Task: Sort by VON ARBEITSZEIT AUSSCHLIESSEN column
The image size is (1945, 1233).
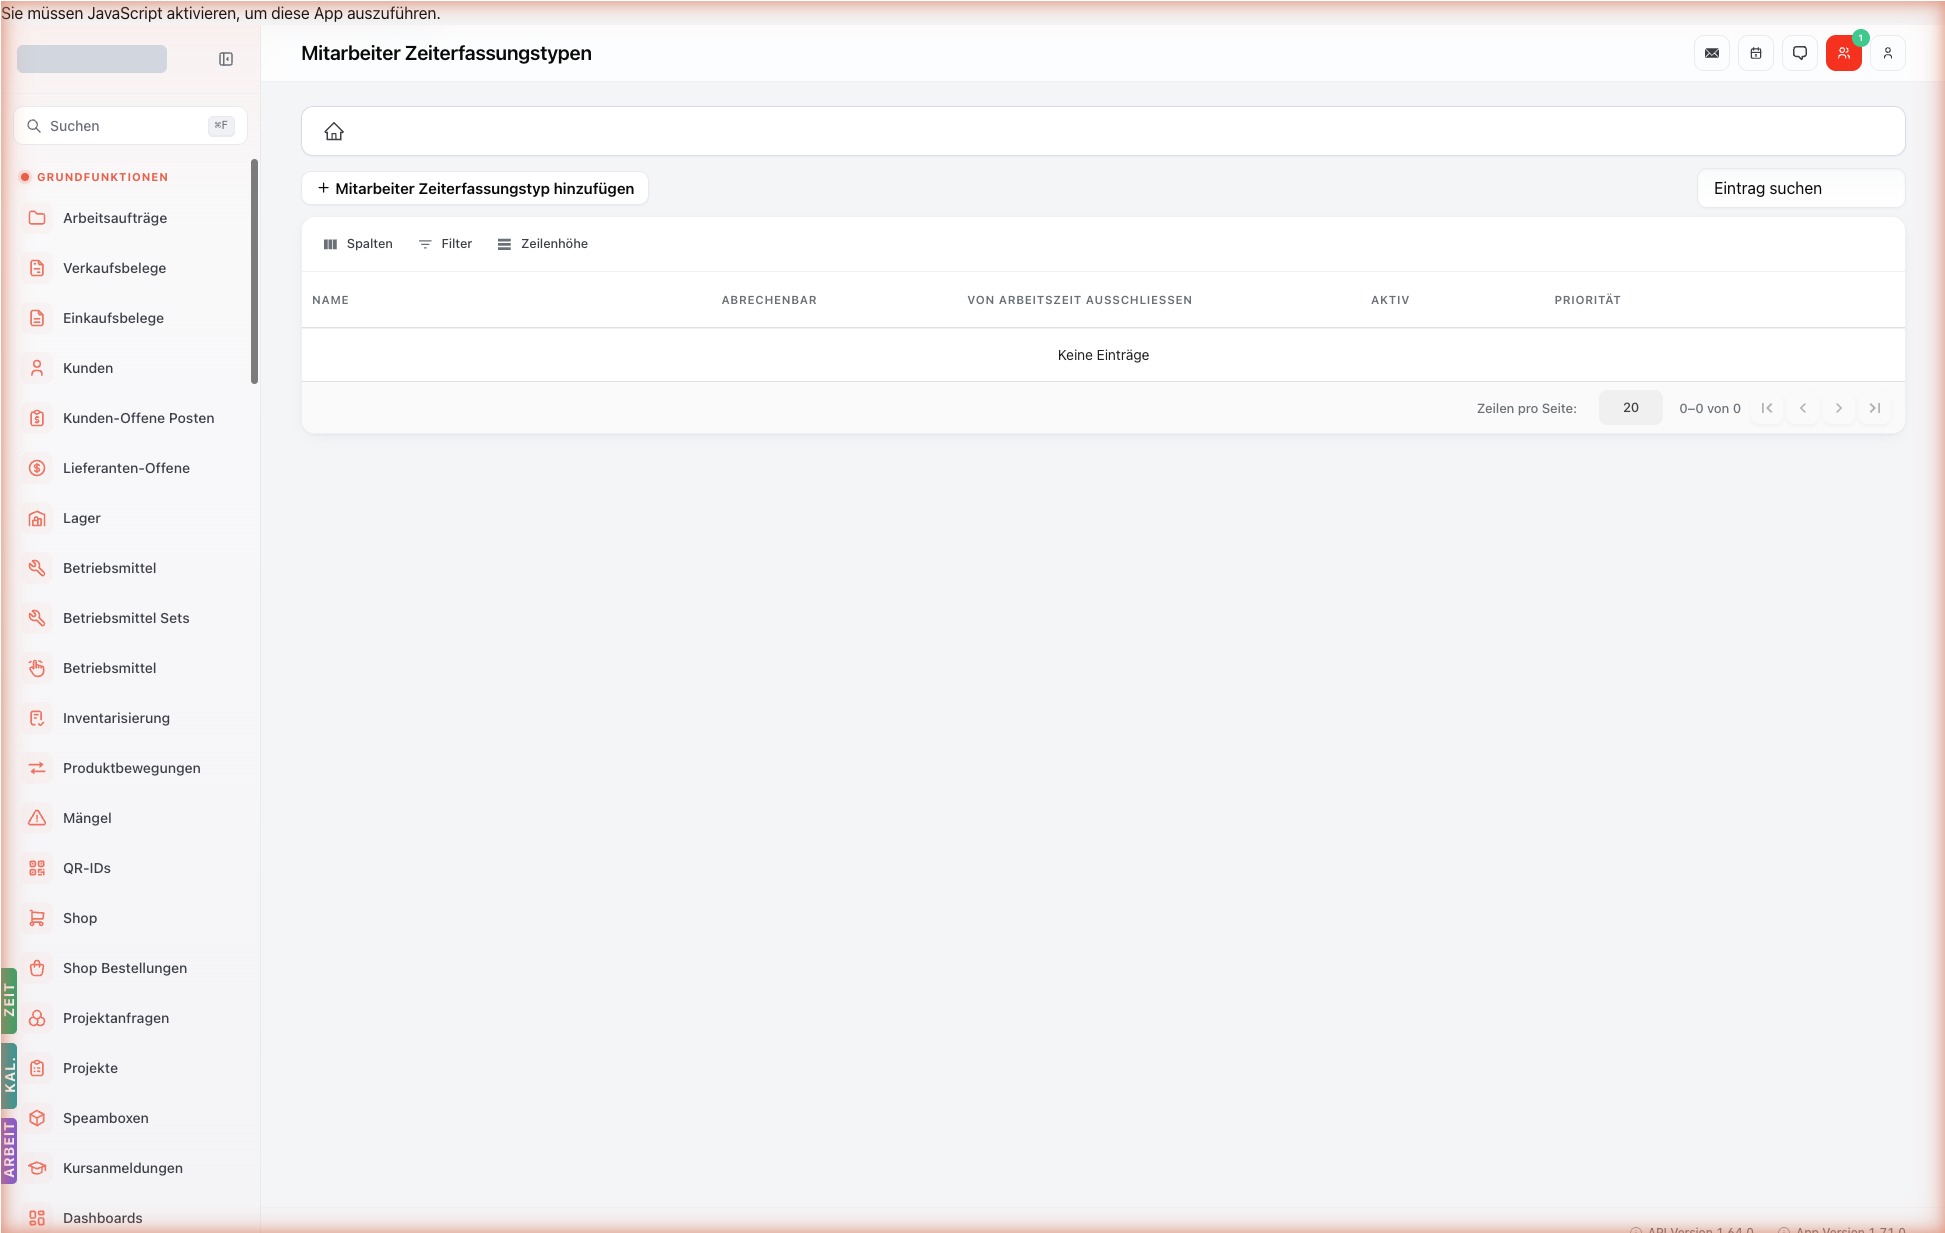Action: coord(1079,300)
